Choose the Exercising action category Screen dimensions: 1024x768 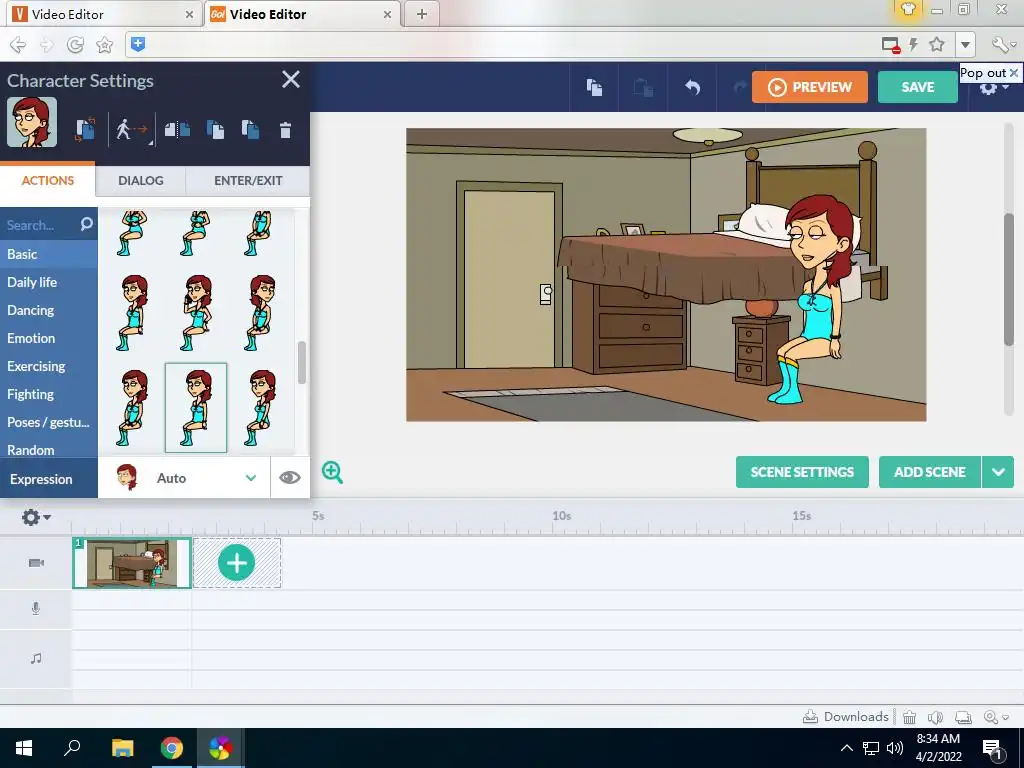[x=49, y=366]
